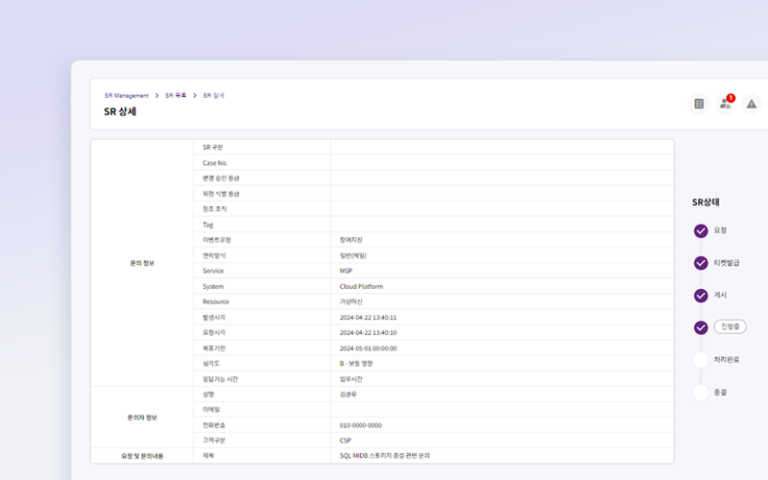
Task: Click the 게시 step checkmark icon
Action: tap(701, 295)
